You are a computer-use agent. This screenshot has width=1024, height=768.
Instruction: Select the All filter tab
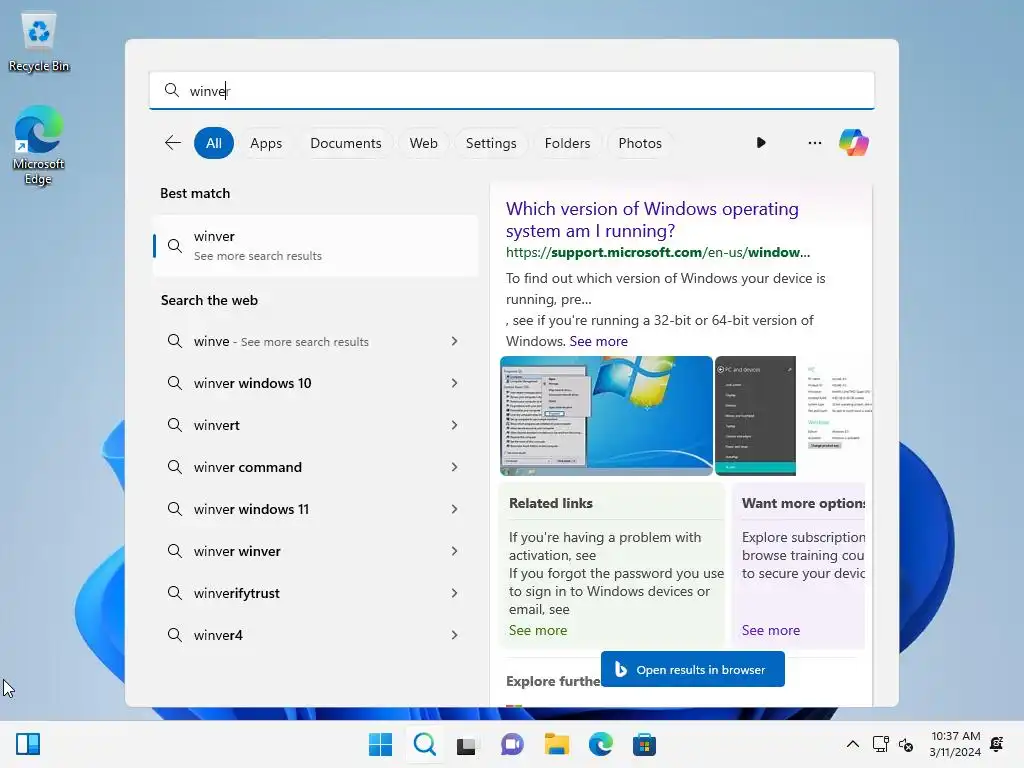[x=214, y=143]
